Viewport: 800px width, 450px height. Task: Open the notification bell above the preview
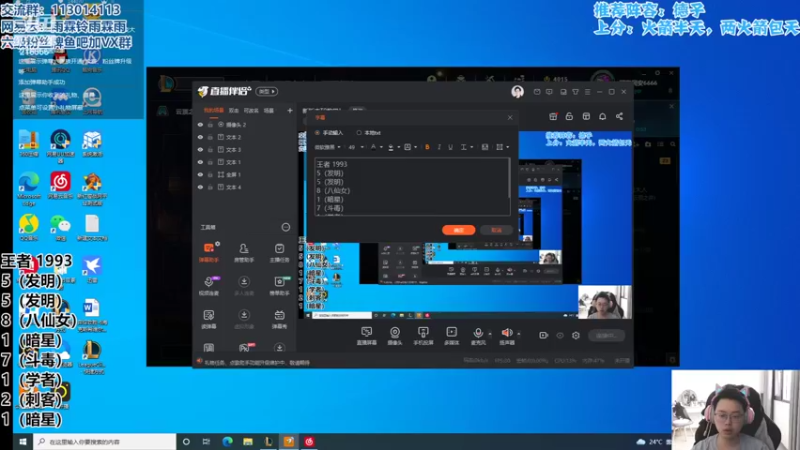tap(603, 116)
